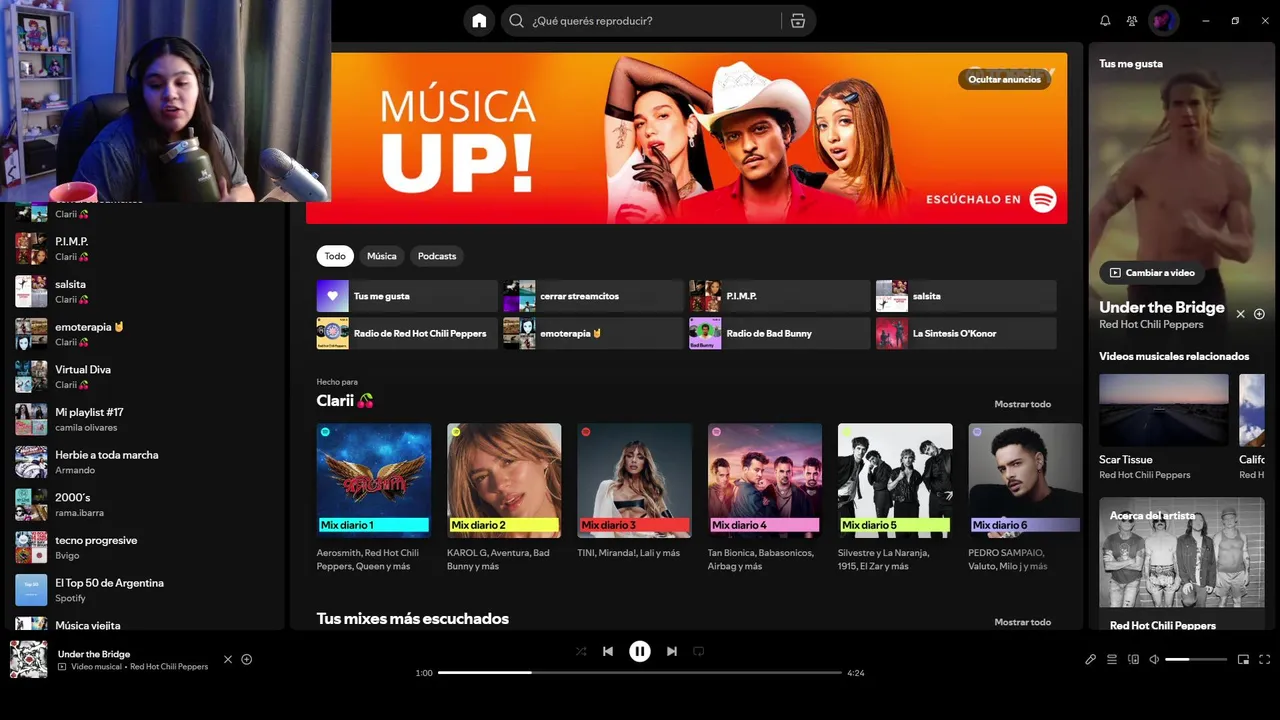Open Mix diario 5 card
Screen dimensions: 1280x720
[x=895, y=498]
